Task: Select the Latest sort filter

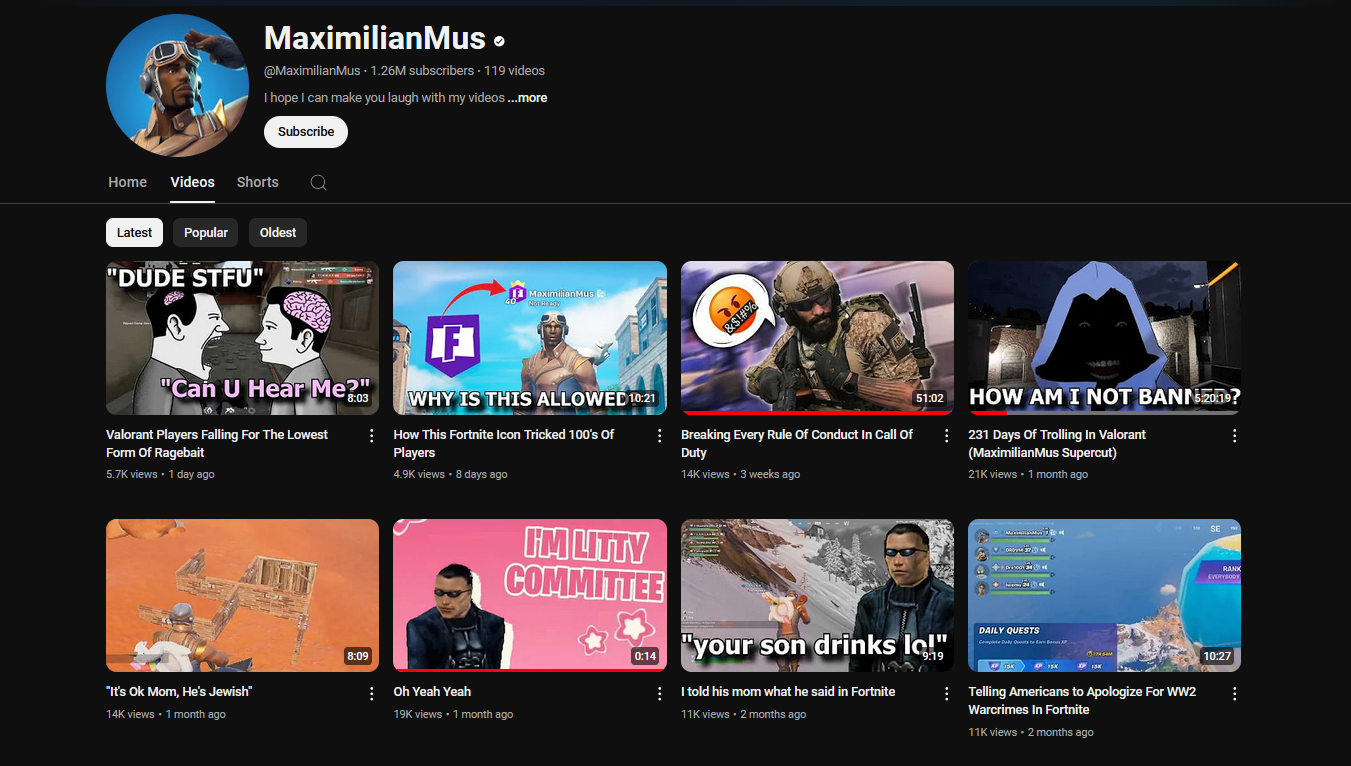Action: point(134,232)
